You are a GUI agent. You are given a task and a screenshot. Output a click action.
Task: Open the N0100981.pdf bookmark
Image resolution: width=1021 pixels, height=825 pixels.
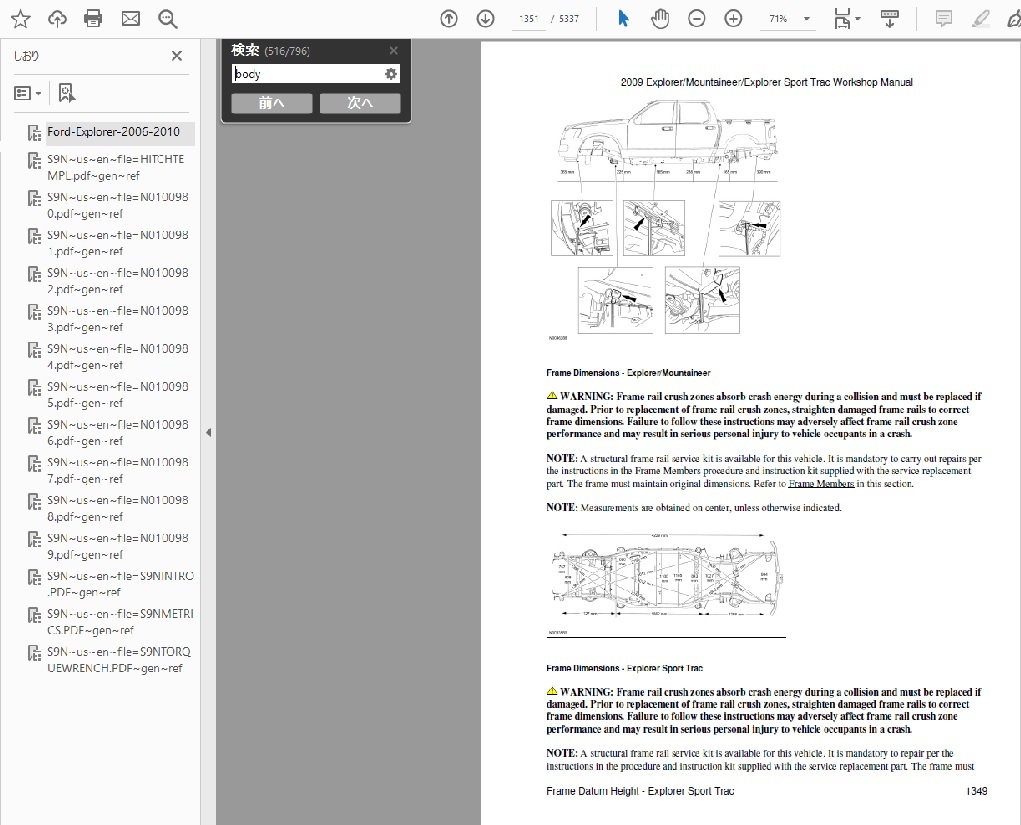click(118, 243)
